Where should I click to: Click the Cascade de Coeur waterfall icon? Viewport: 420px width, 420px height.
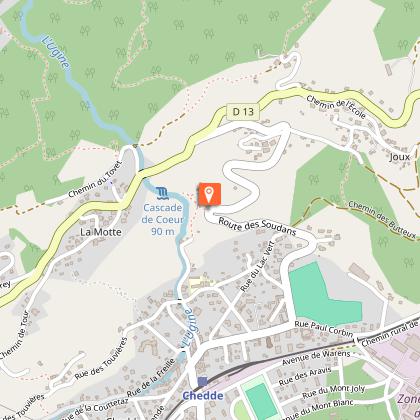point(162,194)
